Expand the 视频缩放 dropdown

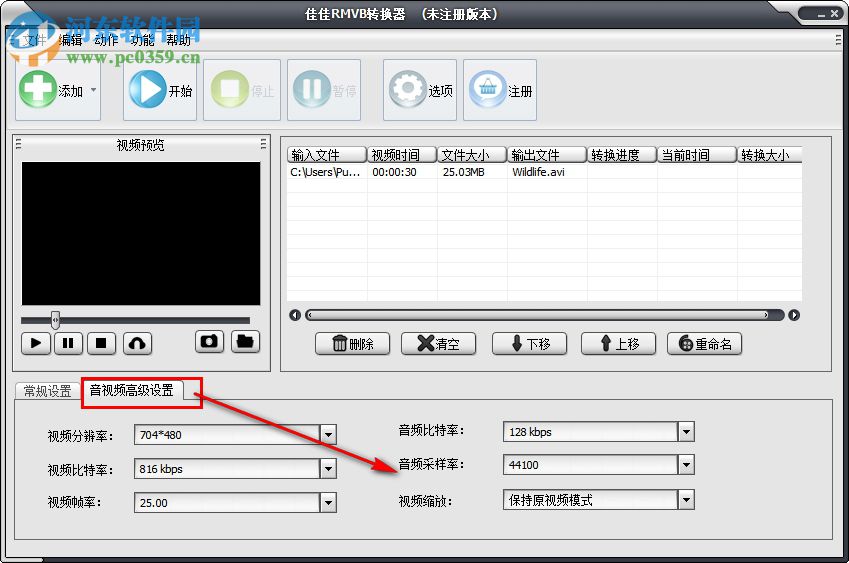point(686,500)
